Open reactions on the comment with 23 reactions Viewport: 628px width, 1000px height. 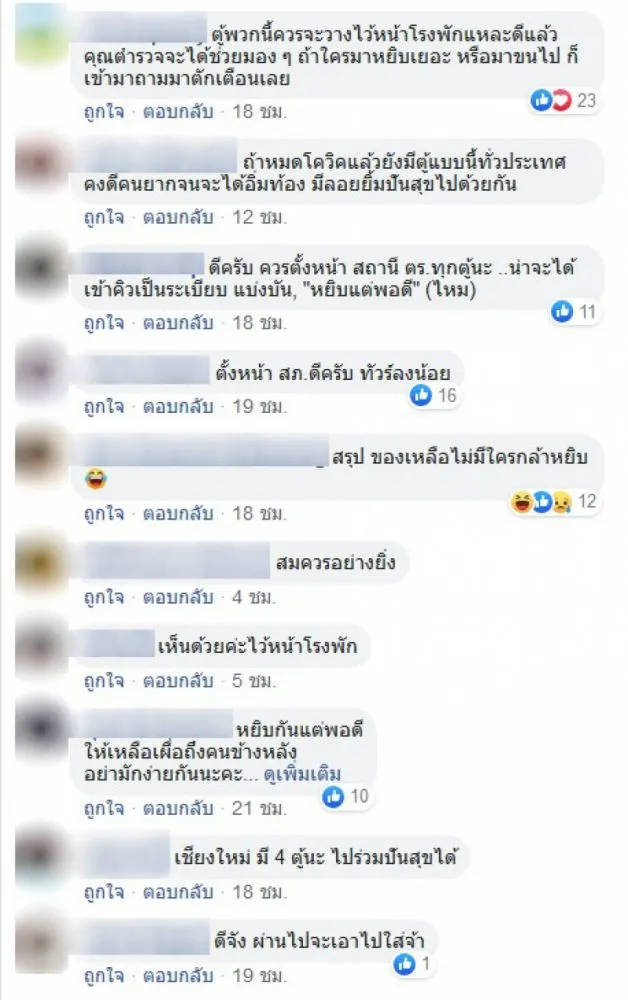coord(563,100)
